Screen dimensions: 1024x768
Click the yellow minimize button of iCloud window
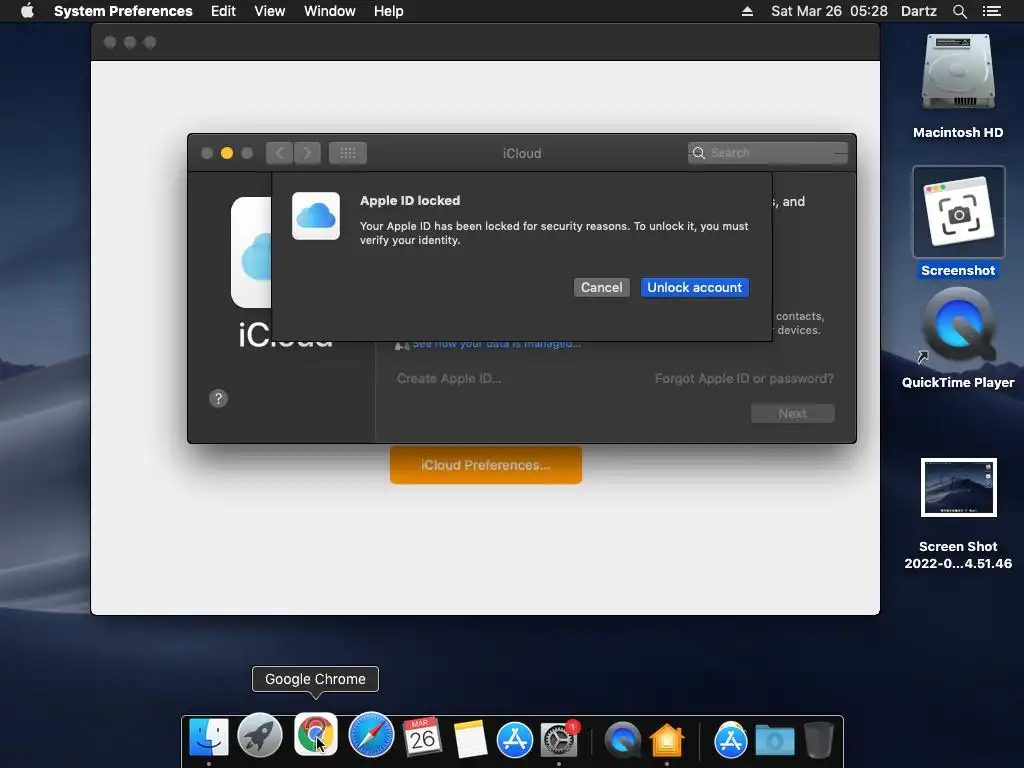point(227,153)
